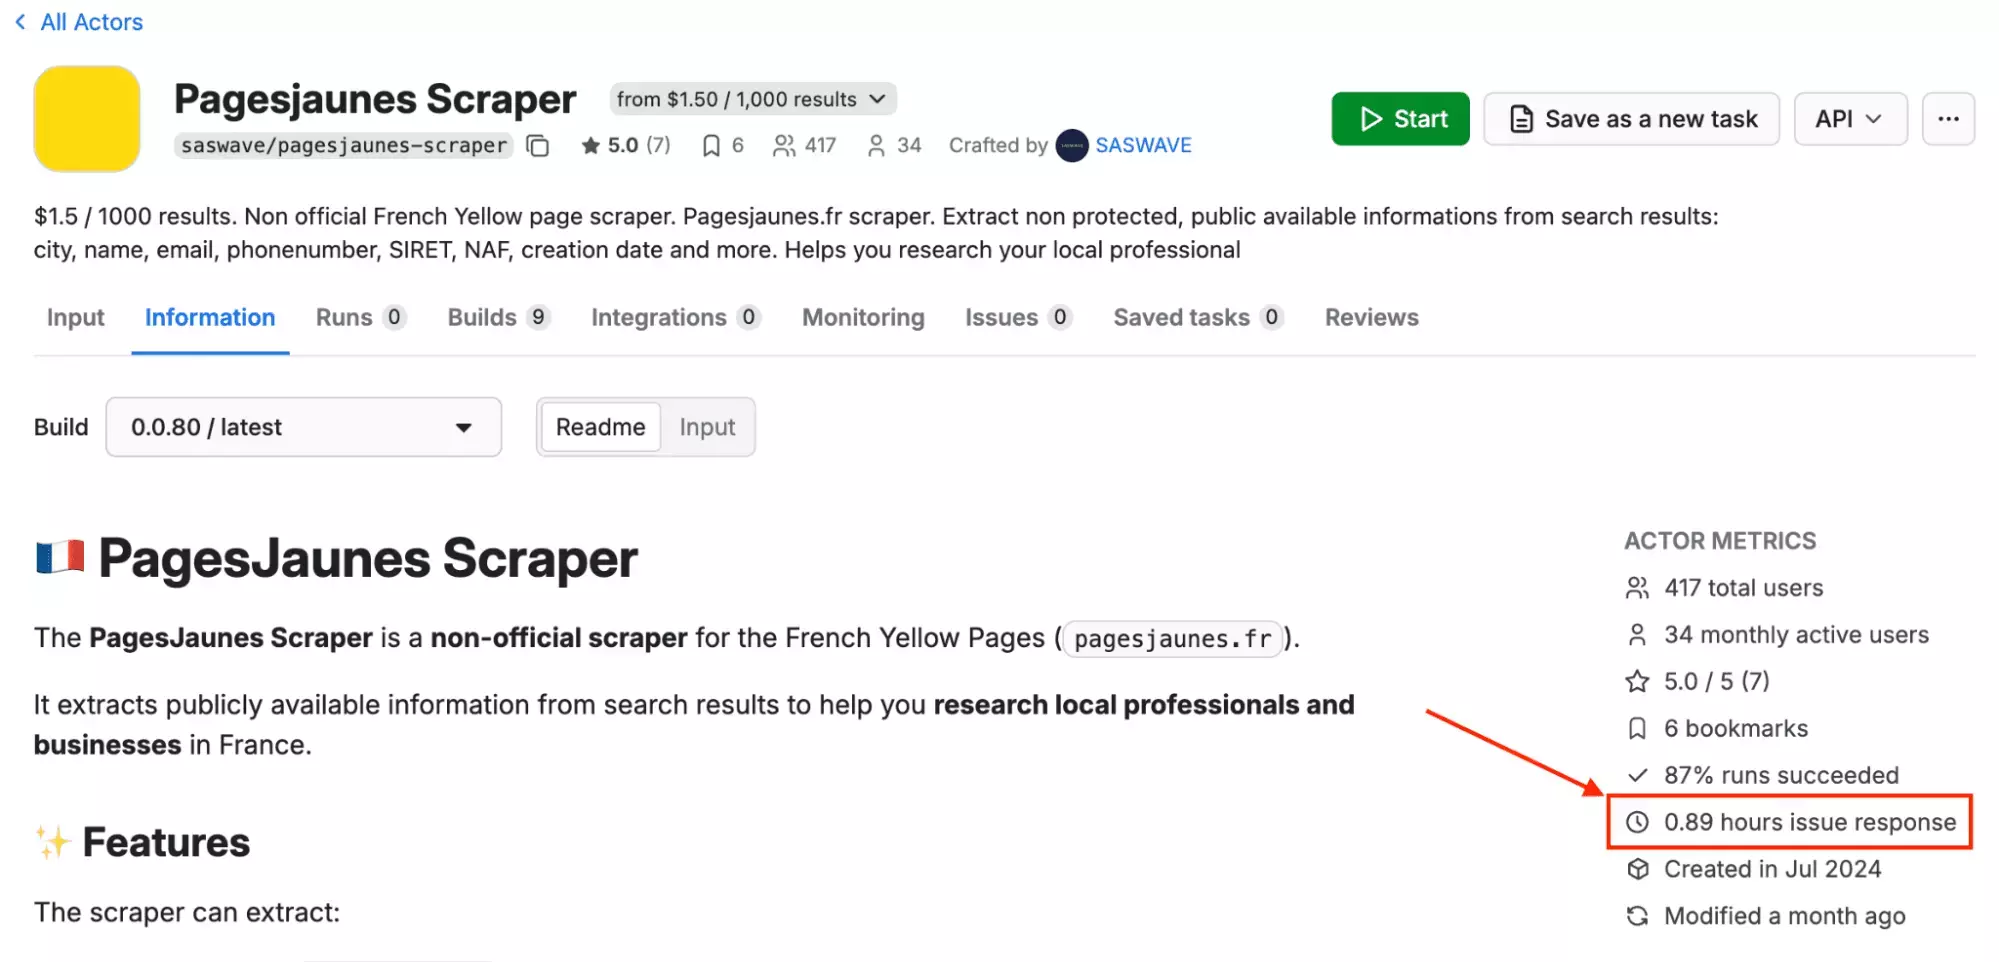
Task: Click the yellow Pagesjaunes Scraper logo
Action: coord(87,119)
